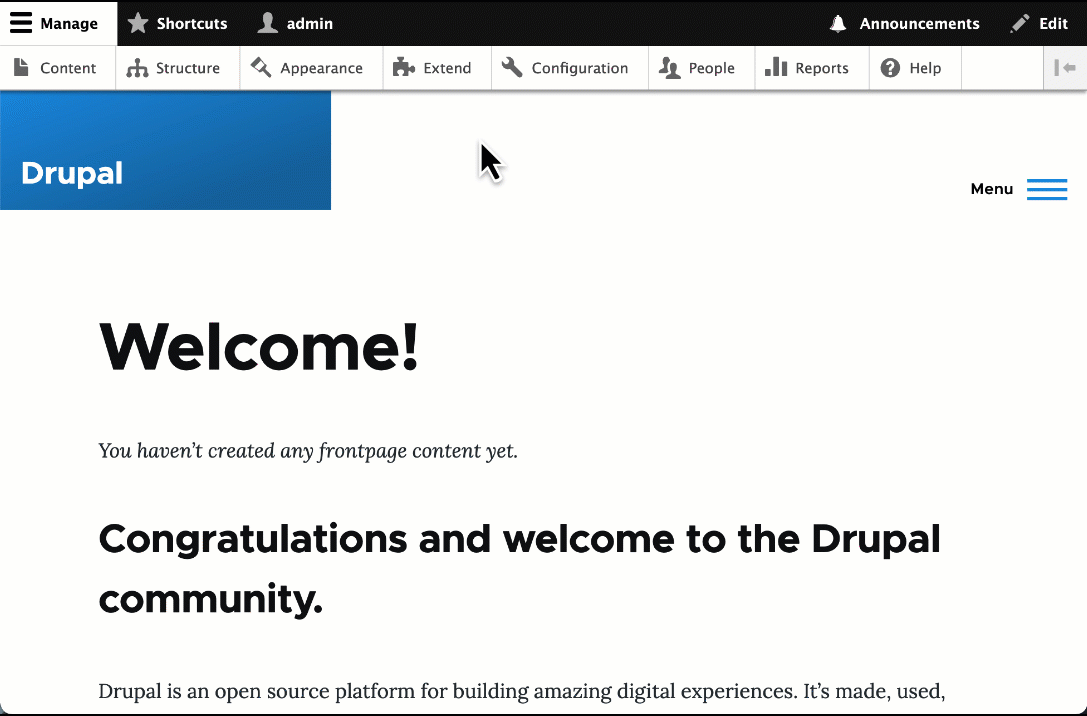Click the People users icon
The height and width of the screenshot is (716, 1087).
coord(670,68)
